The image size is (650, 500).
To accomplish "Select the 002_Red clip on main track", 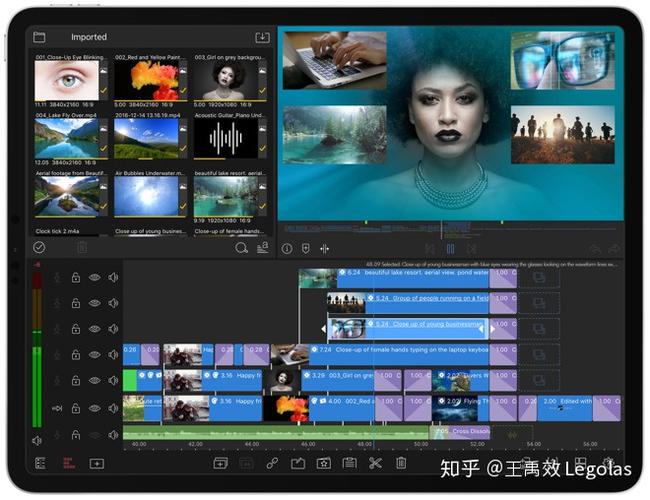I will (x=320, y=408).
